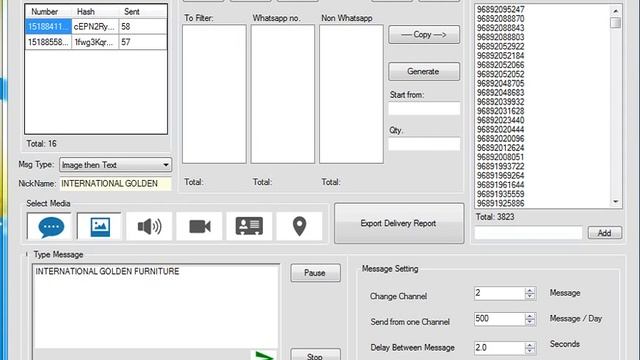Viewport: 640px width, 360px height.
Task: Click the To Filter list box
Action: [x=214, y=94]
